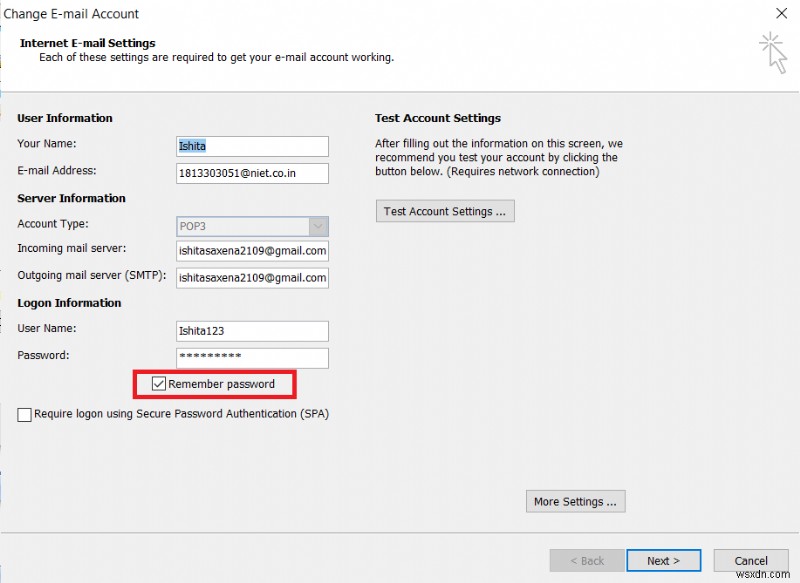The image size is (800, 583).
Task: Click the Outgoing mail server SMTP field
Action: (252, 278)
